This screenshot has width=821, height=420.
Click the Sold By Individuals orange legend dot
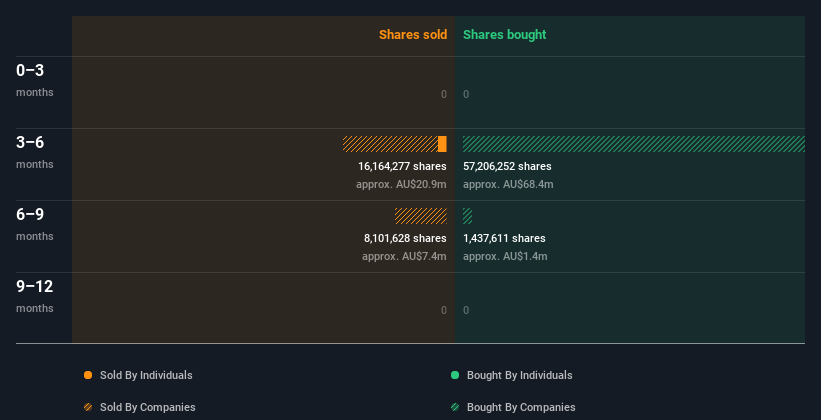tap(88, 375)
